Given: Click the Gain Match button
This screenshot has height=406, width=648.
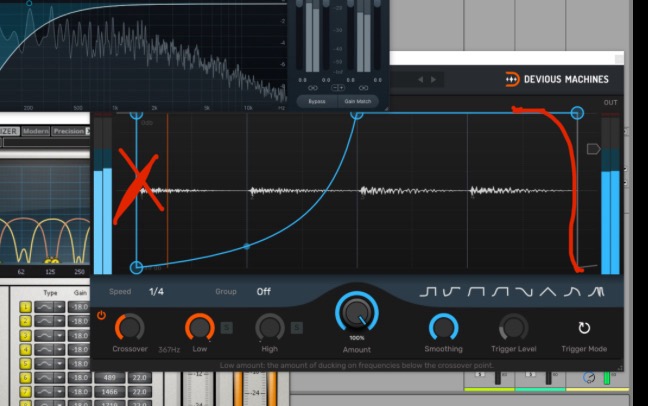Looking at the screenshot, I should [358, 101].
